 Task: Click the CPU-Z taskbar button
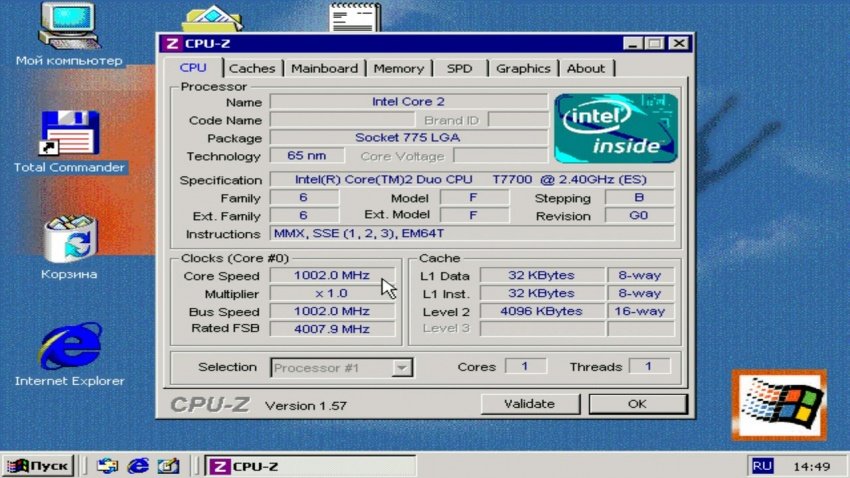[310, 466]
